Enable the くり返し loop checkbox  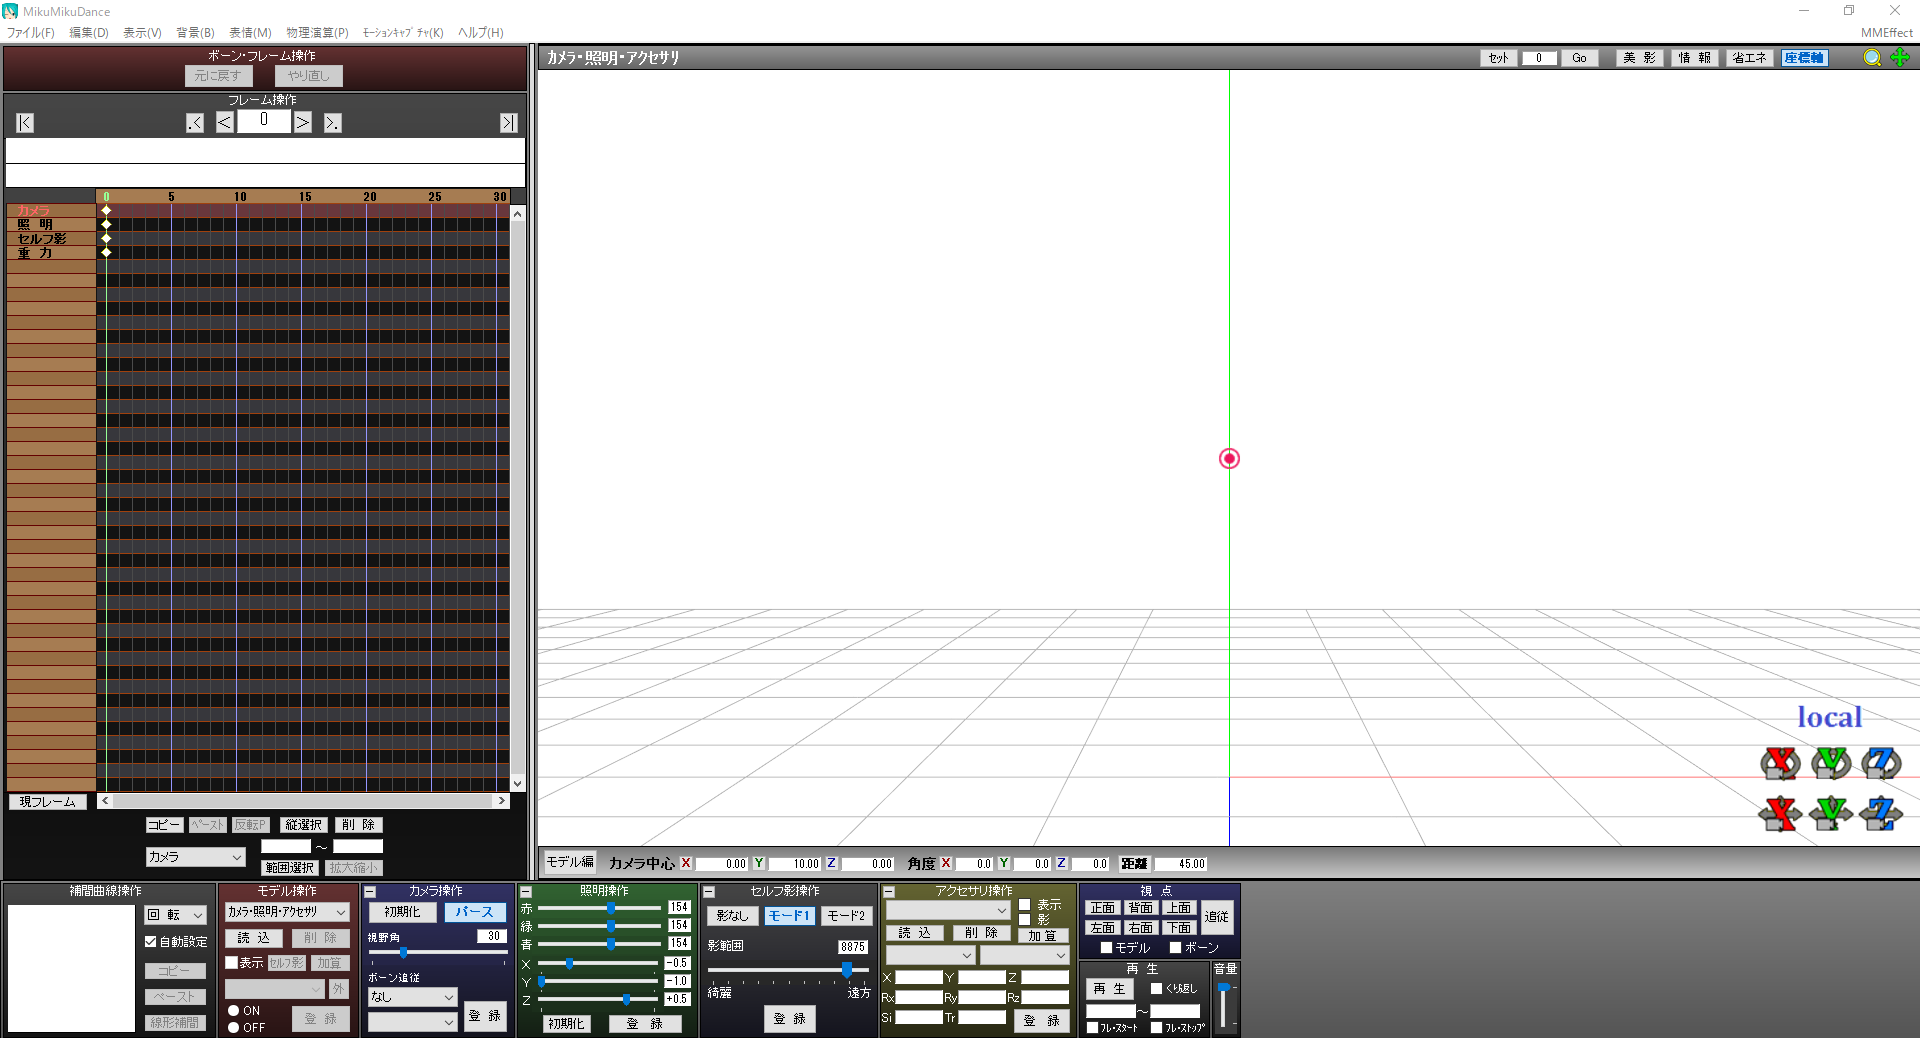click(x=1157, y=989)
